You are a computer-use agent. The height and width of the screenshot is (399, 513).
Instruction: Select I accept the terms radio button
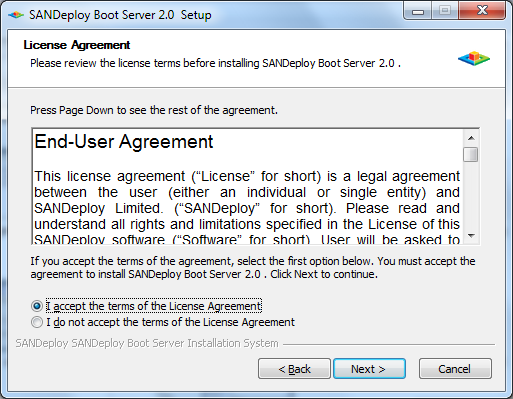[x=37, y=306]
